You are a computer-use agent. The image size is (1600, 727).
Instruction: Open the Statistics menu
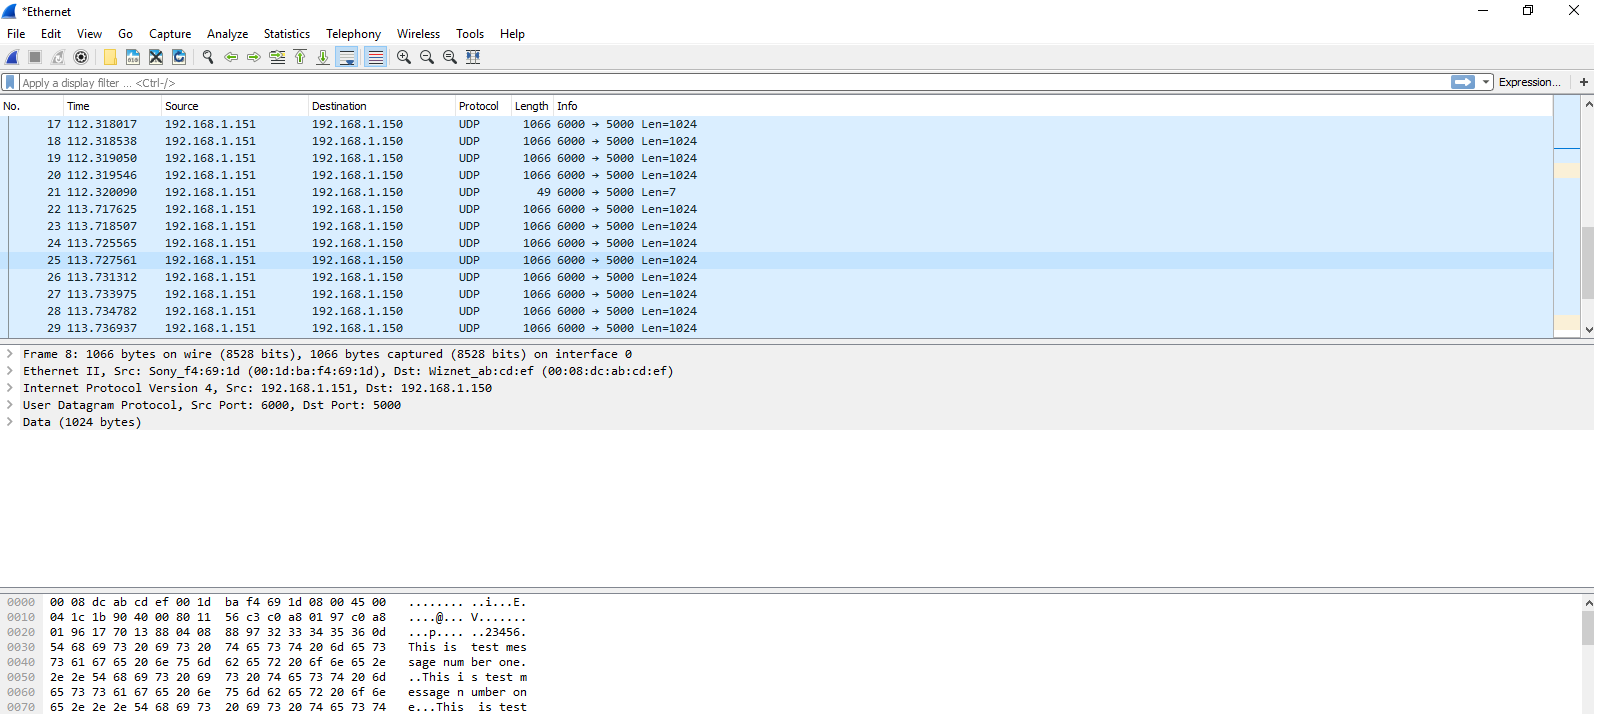point(287,34)
